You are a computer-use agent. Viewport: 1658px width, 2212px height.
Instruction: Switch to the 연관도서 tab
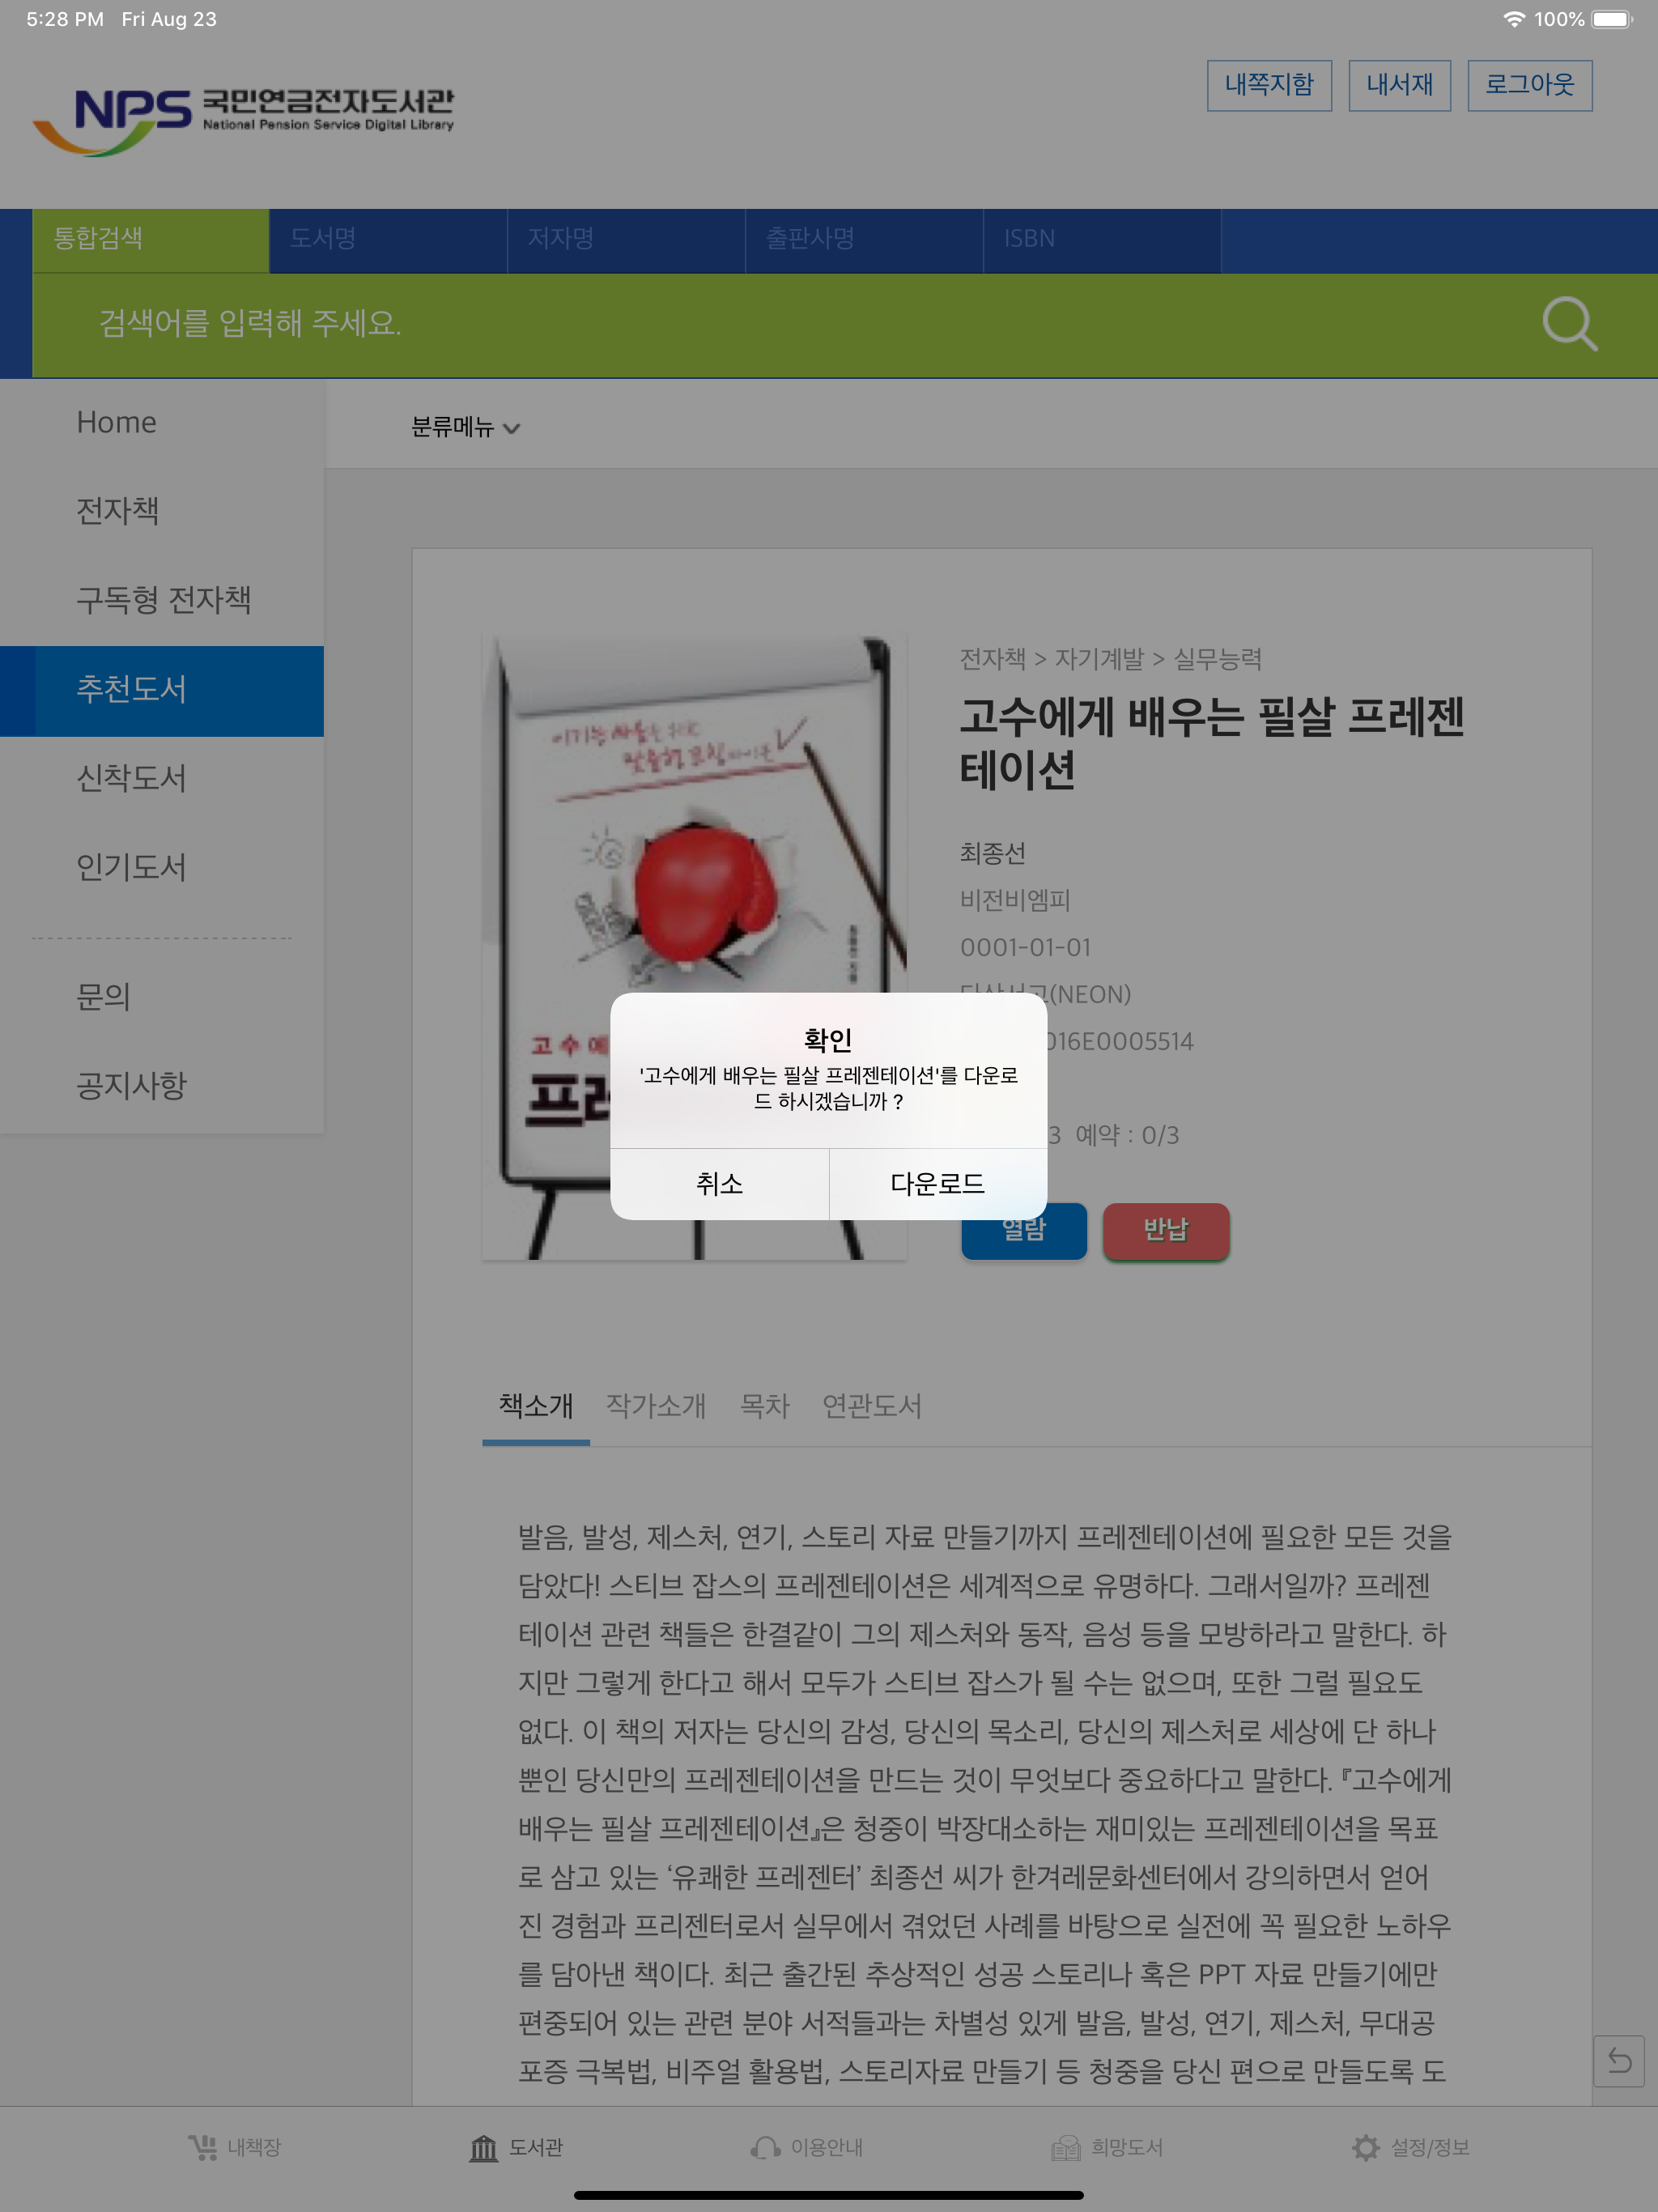(x=872, y=1406)
